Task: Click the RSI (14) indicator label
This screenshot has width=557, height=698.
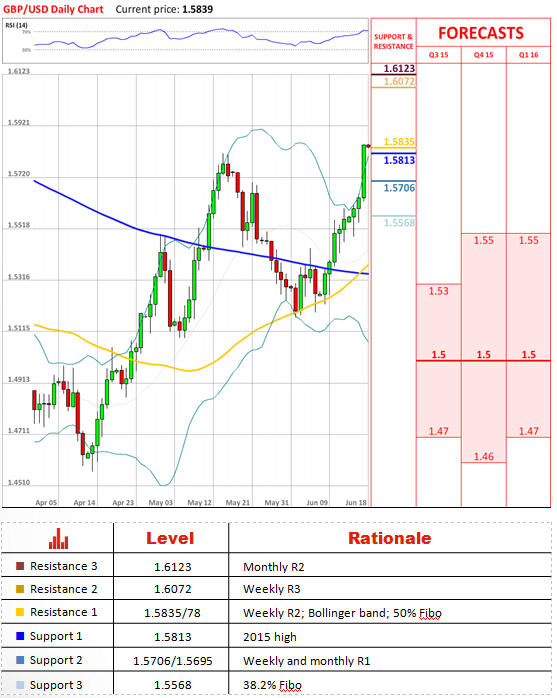Action: pos(16,25)
